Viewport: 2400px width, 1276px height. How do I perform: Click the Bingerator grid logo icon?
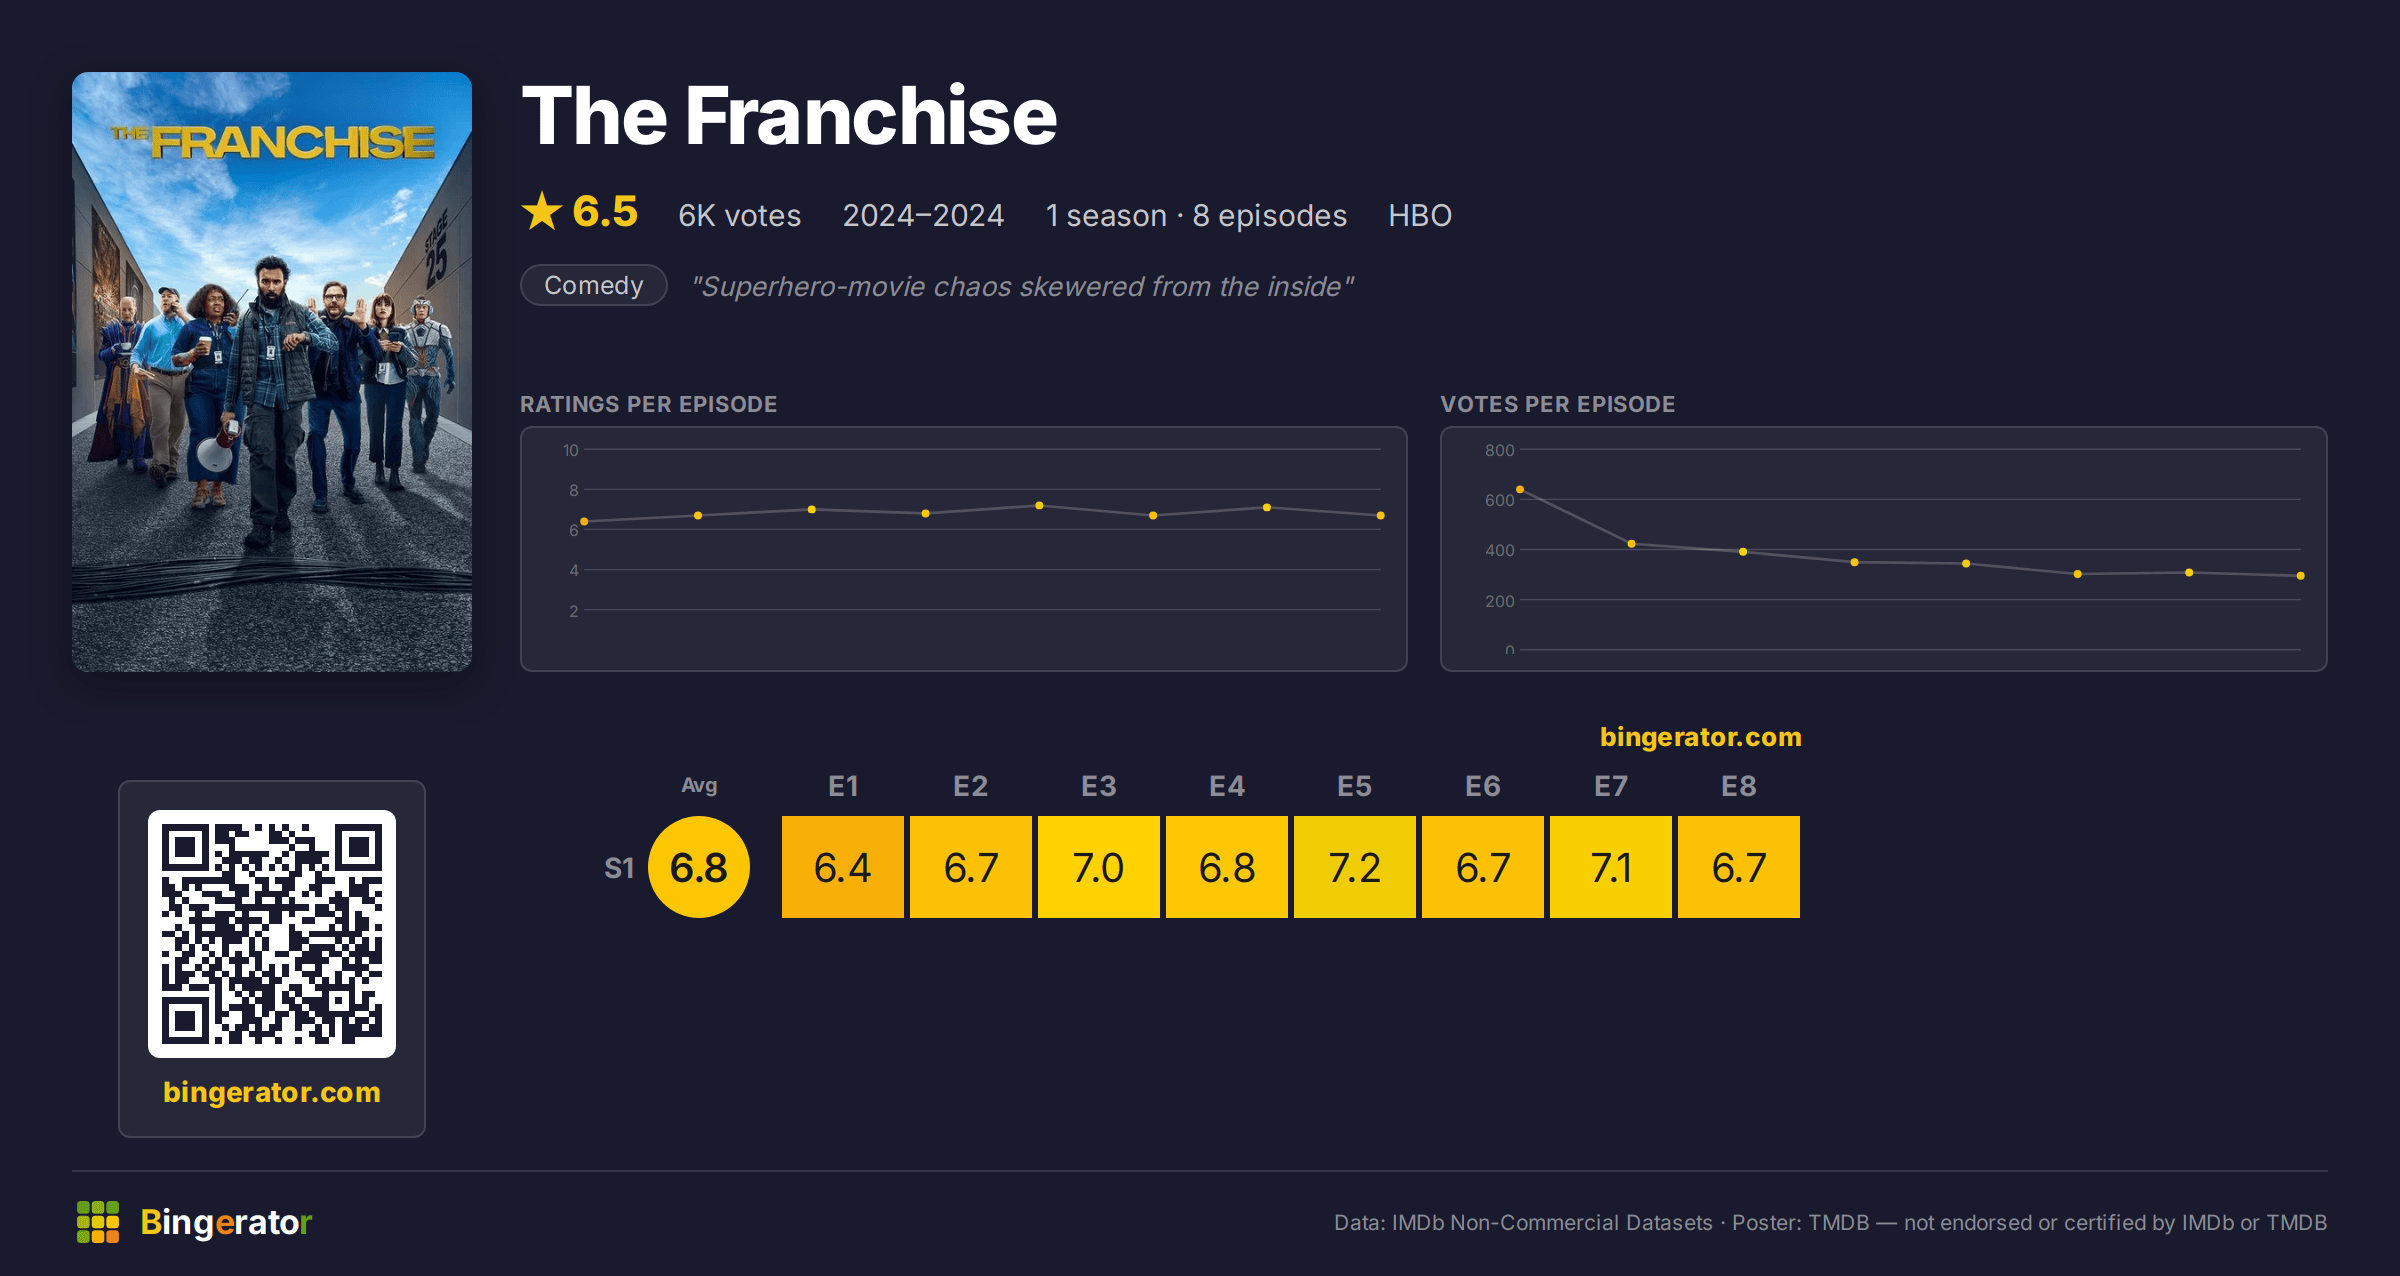pyautogui.click(x=98, y=1222)
